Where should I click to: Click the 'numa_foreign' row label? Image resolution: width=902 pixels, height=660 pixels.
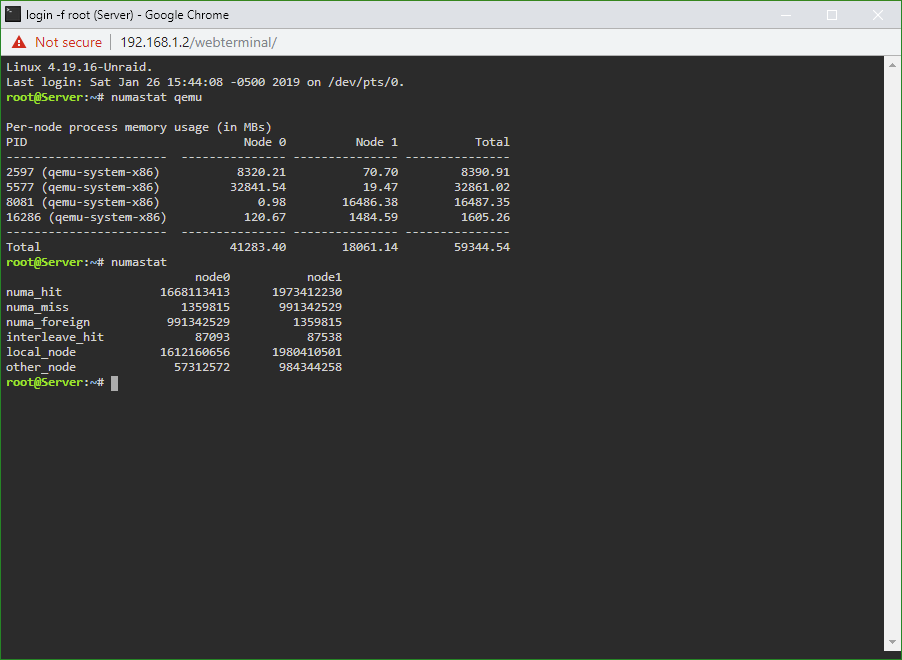(x=48, y=322)
